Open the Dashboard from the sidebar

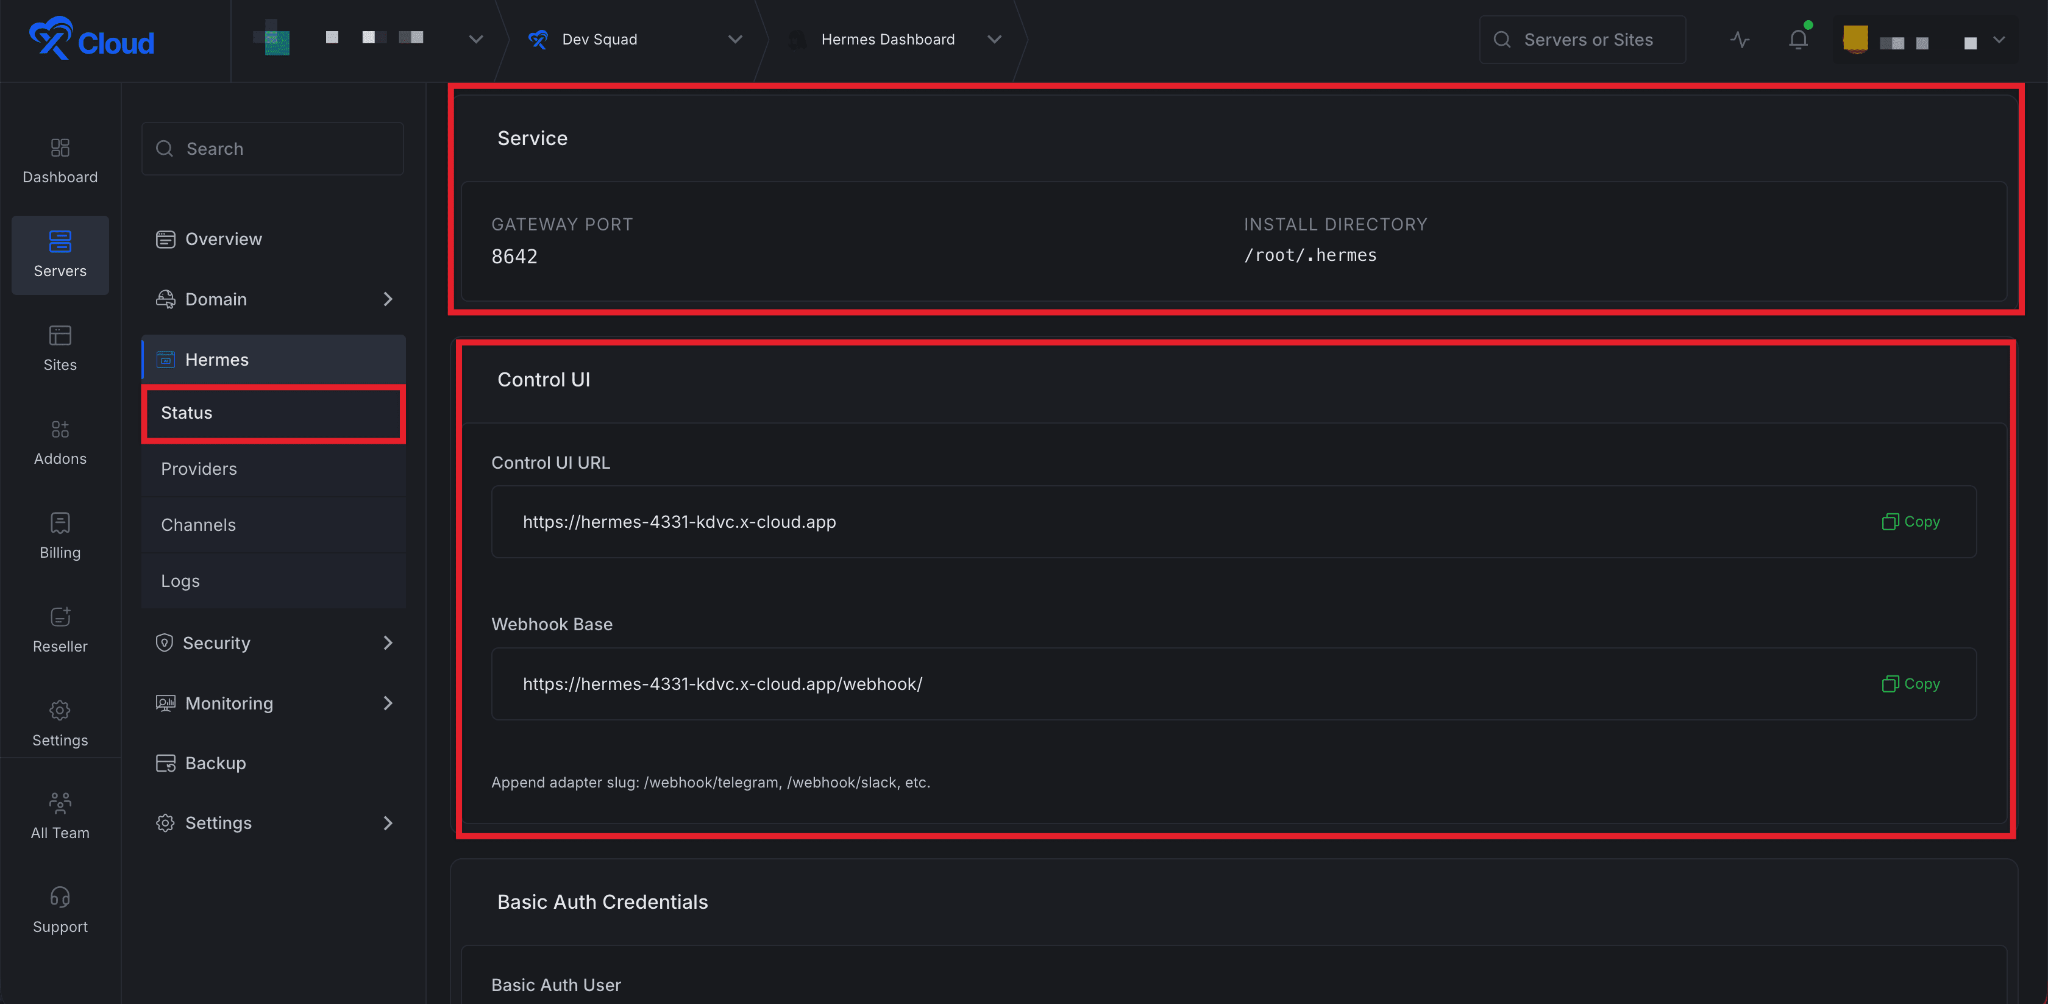[x=60, y=160]
